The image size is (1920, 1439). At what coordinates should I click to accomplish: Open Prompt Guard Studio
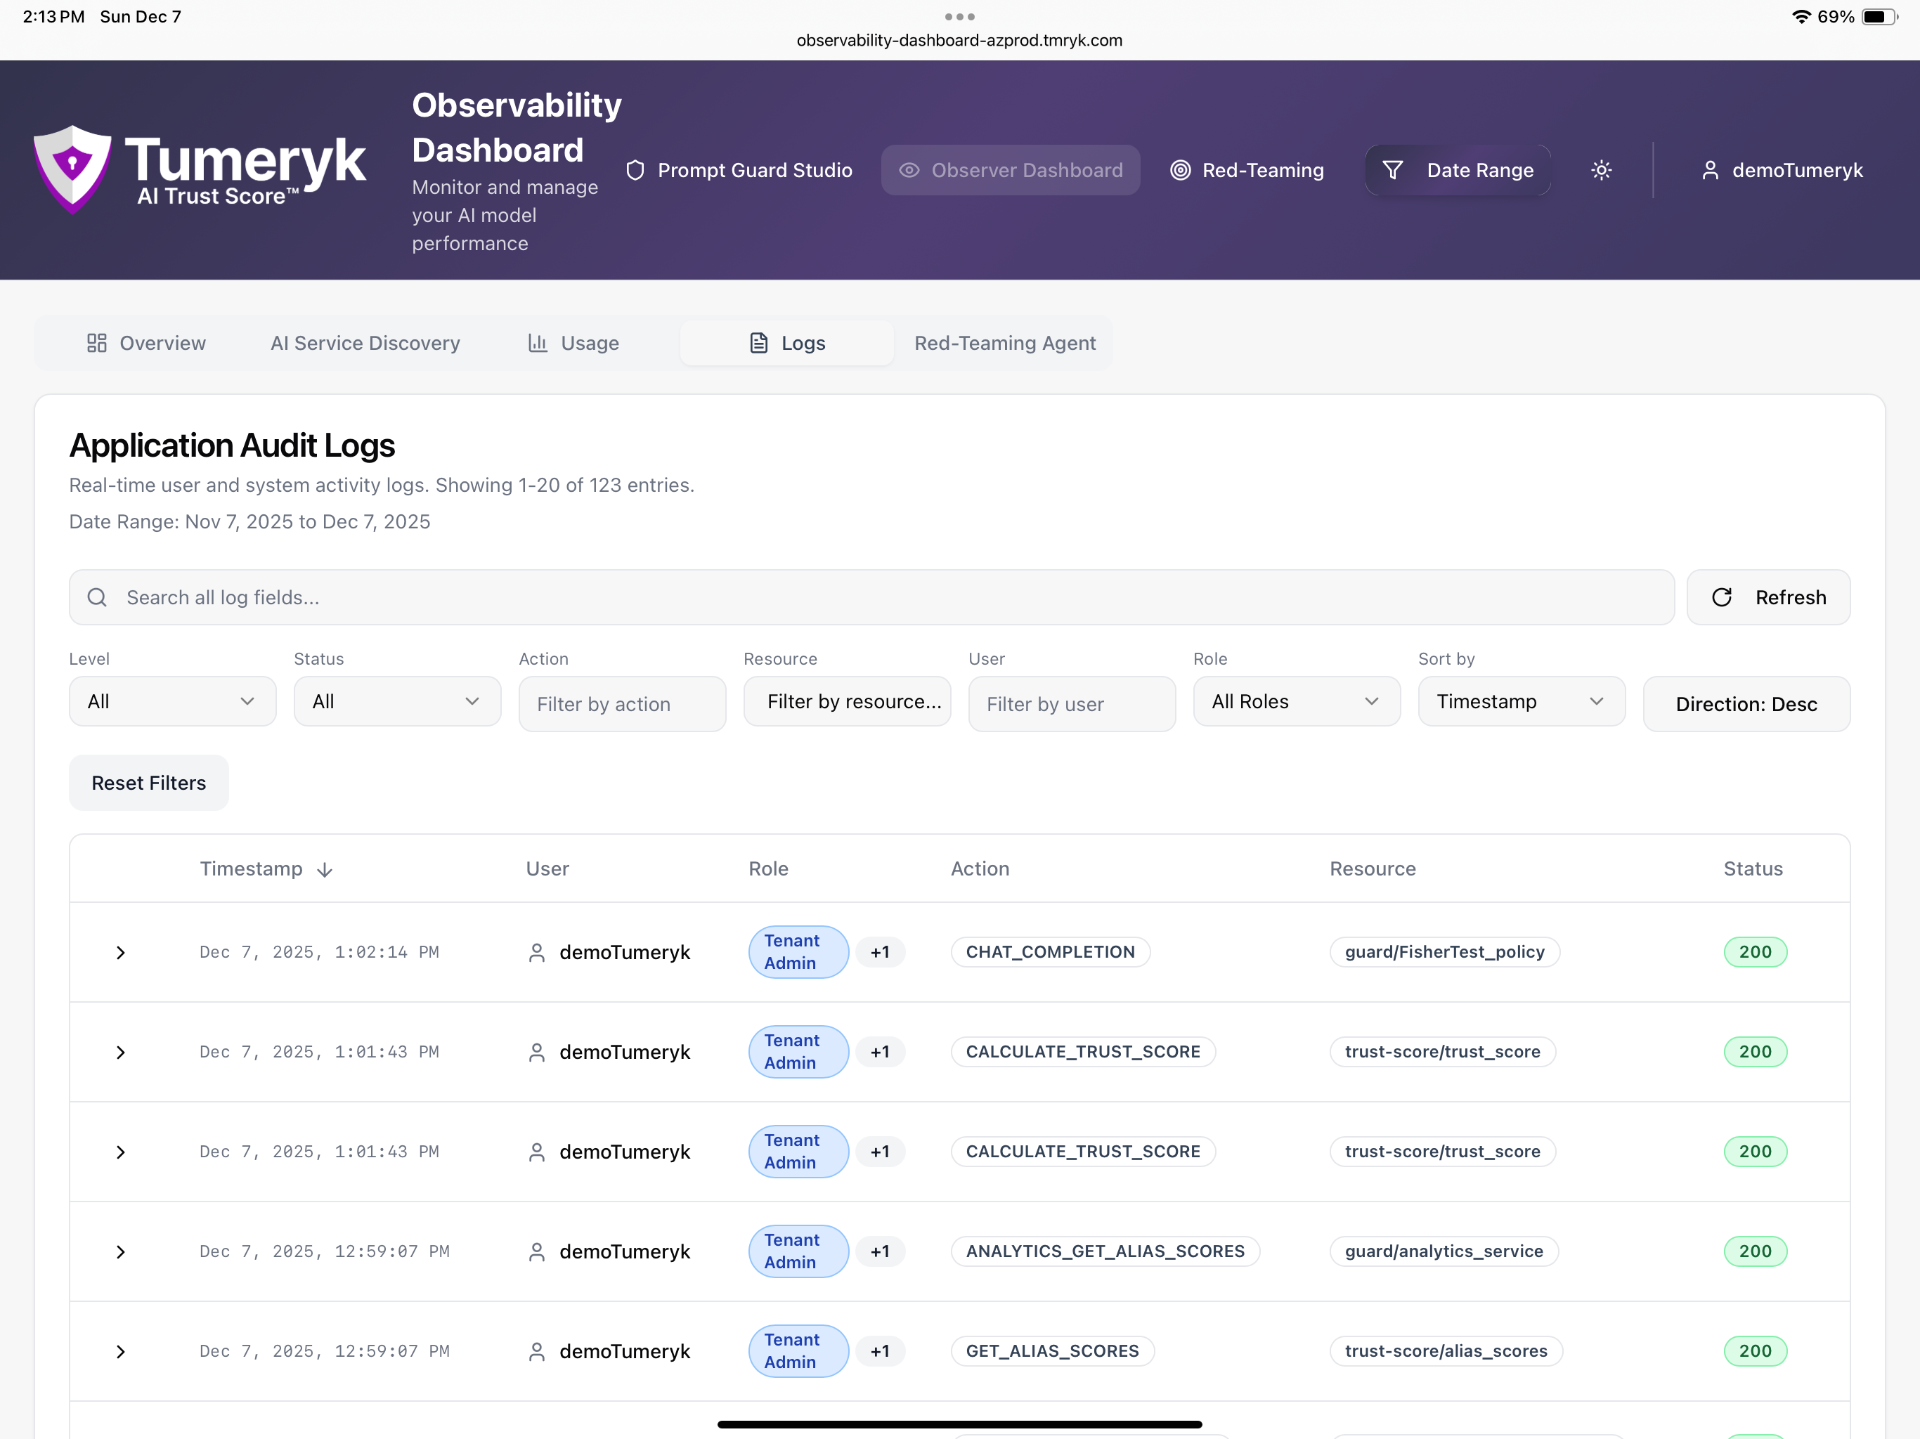[739, 170]
